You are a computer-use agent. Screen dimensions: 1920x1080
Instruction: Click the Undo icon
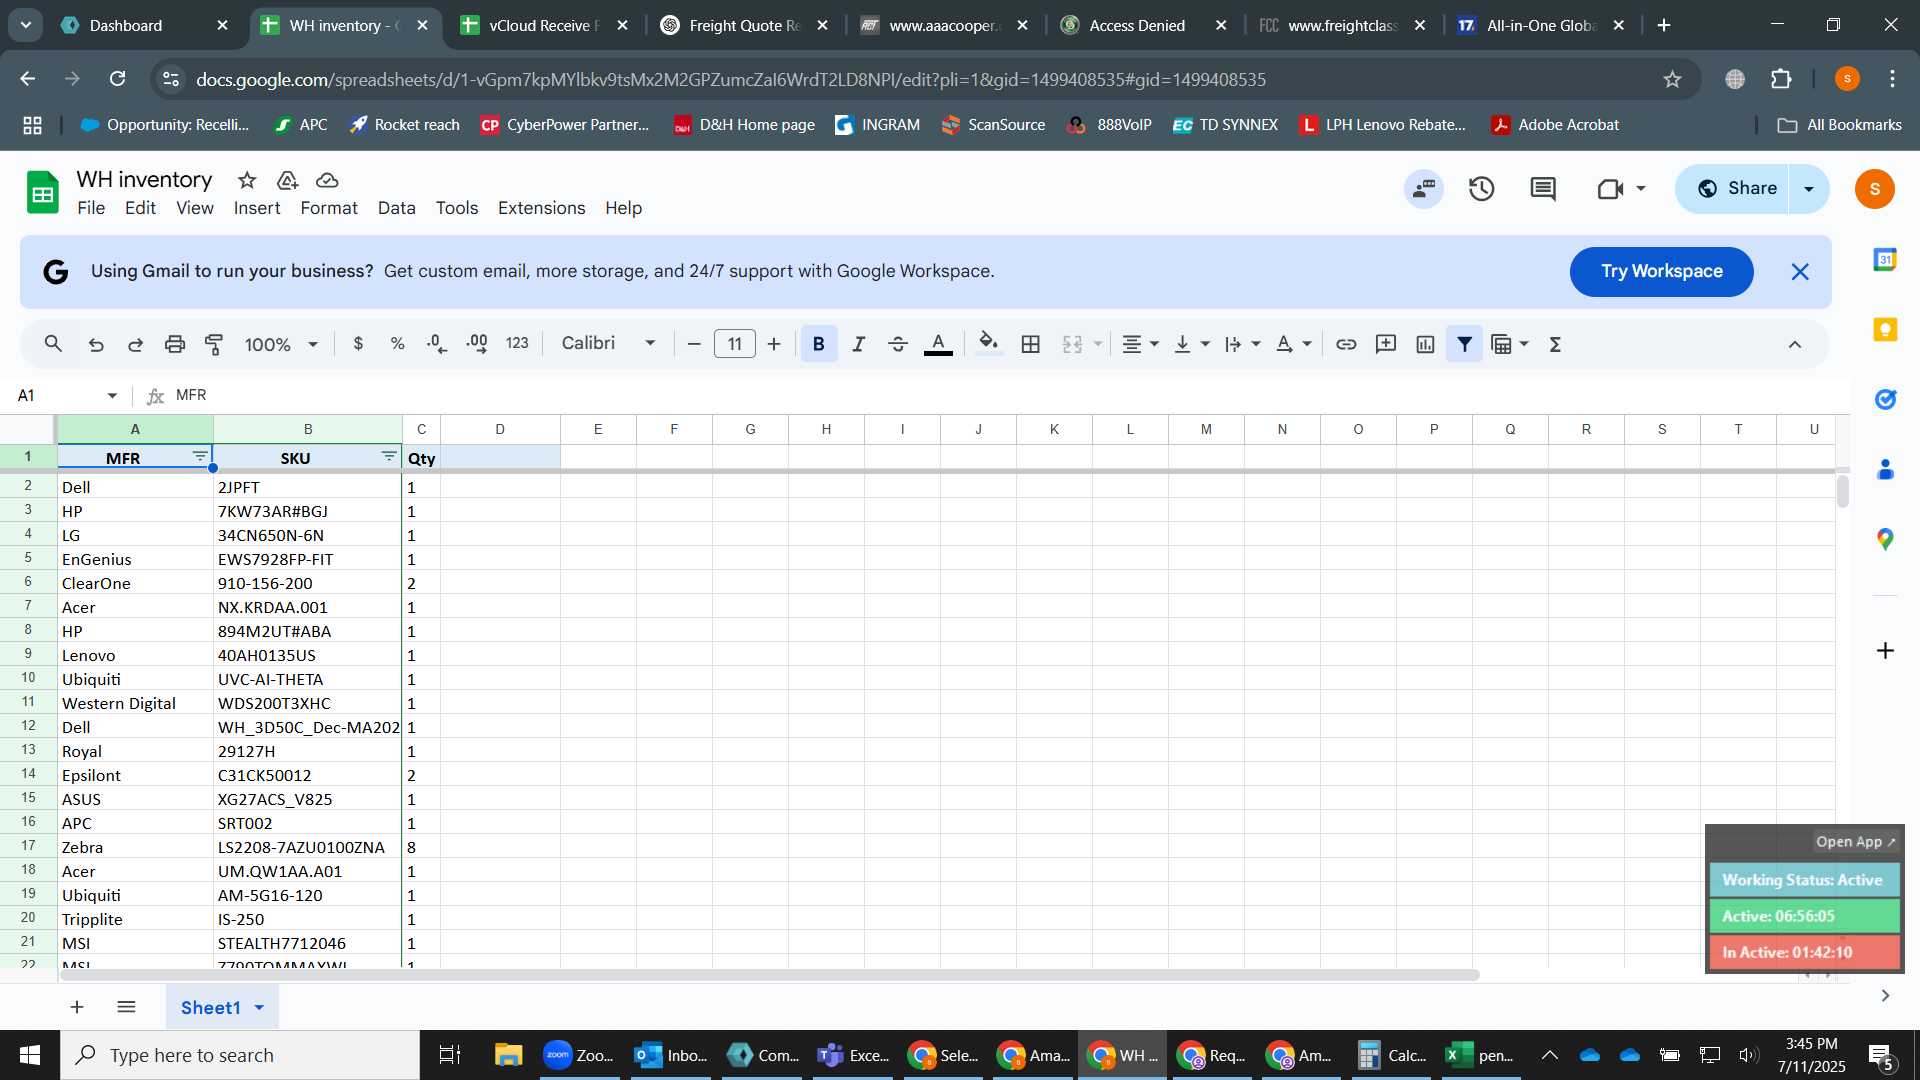pyautogui.click(x=96, y=344)
